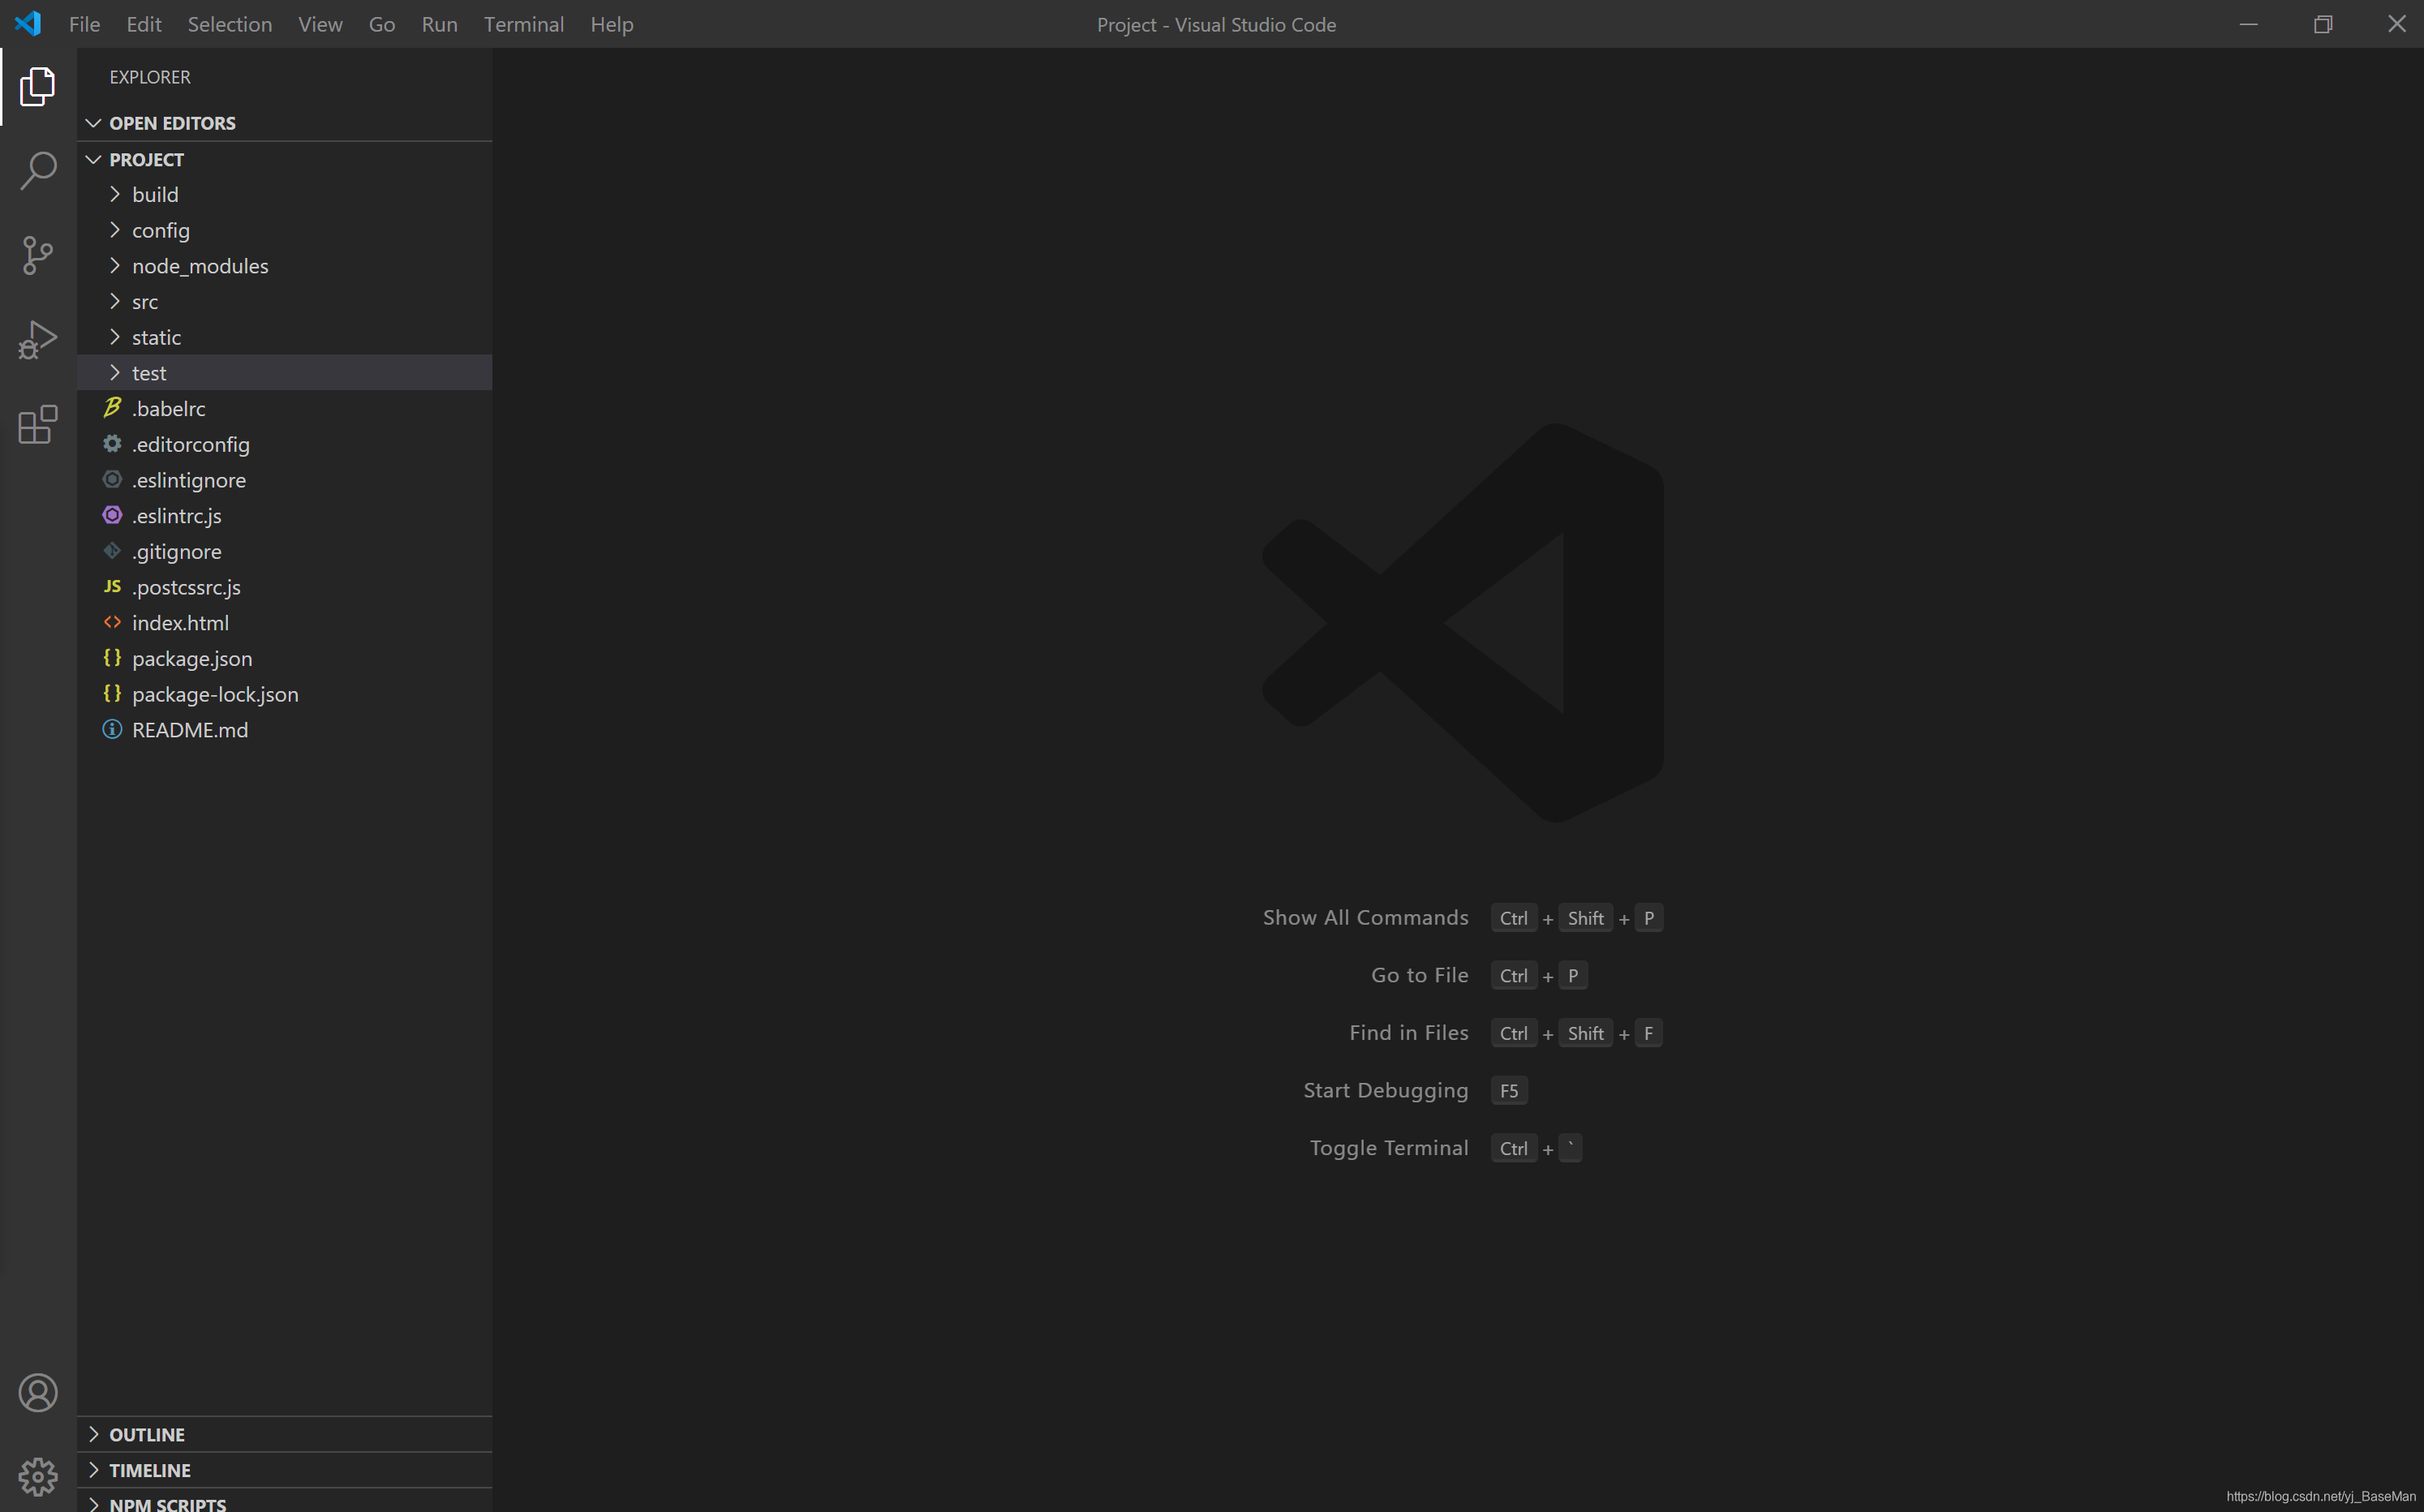Expand the TIMELINE section
Screen dimensions: 2424x1512
[150, 1470]
